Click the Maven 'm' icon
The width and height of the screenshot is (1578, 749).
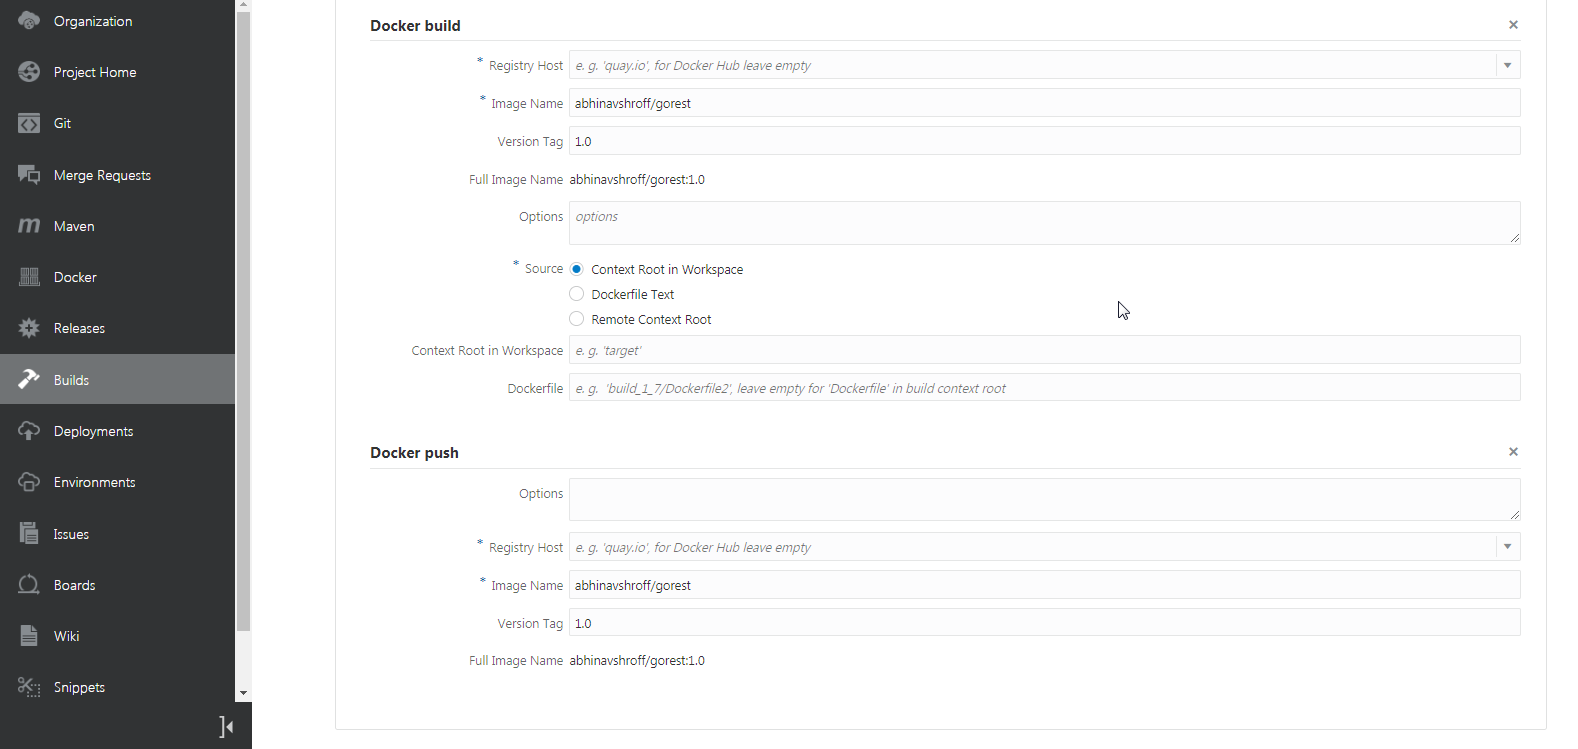tap(29, 226)
